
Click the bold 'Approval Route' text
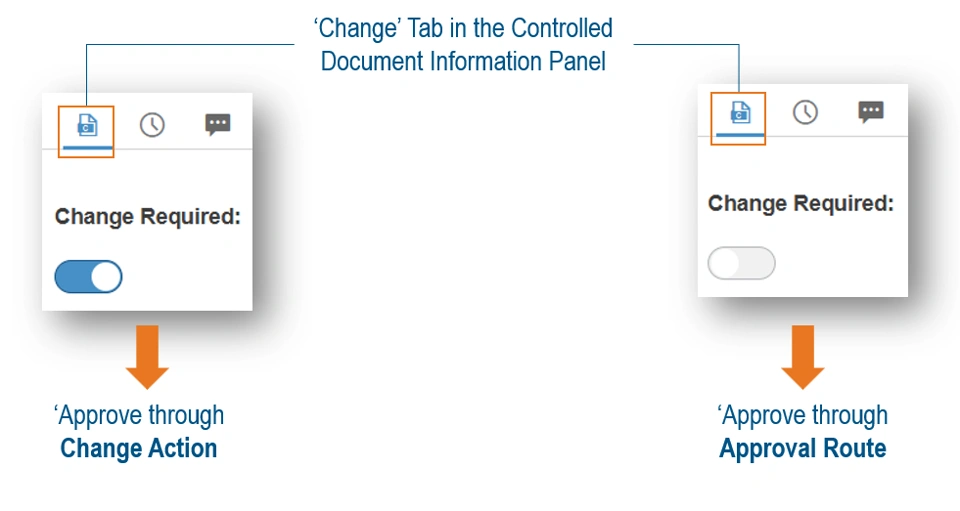coord(803,448)
